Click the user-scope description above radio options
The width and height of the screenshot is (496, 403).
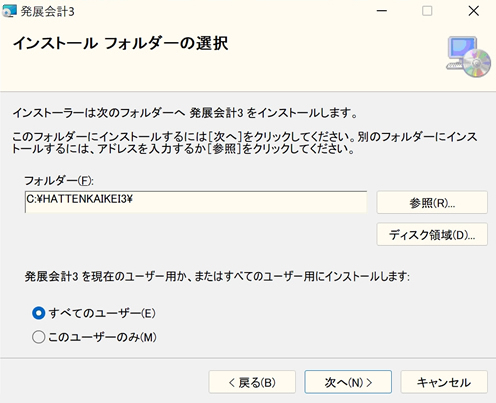(217, 276)
